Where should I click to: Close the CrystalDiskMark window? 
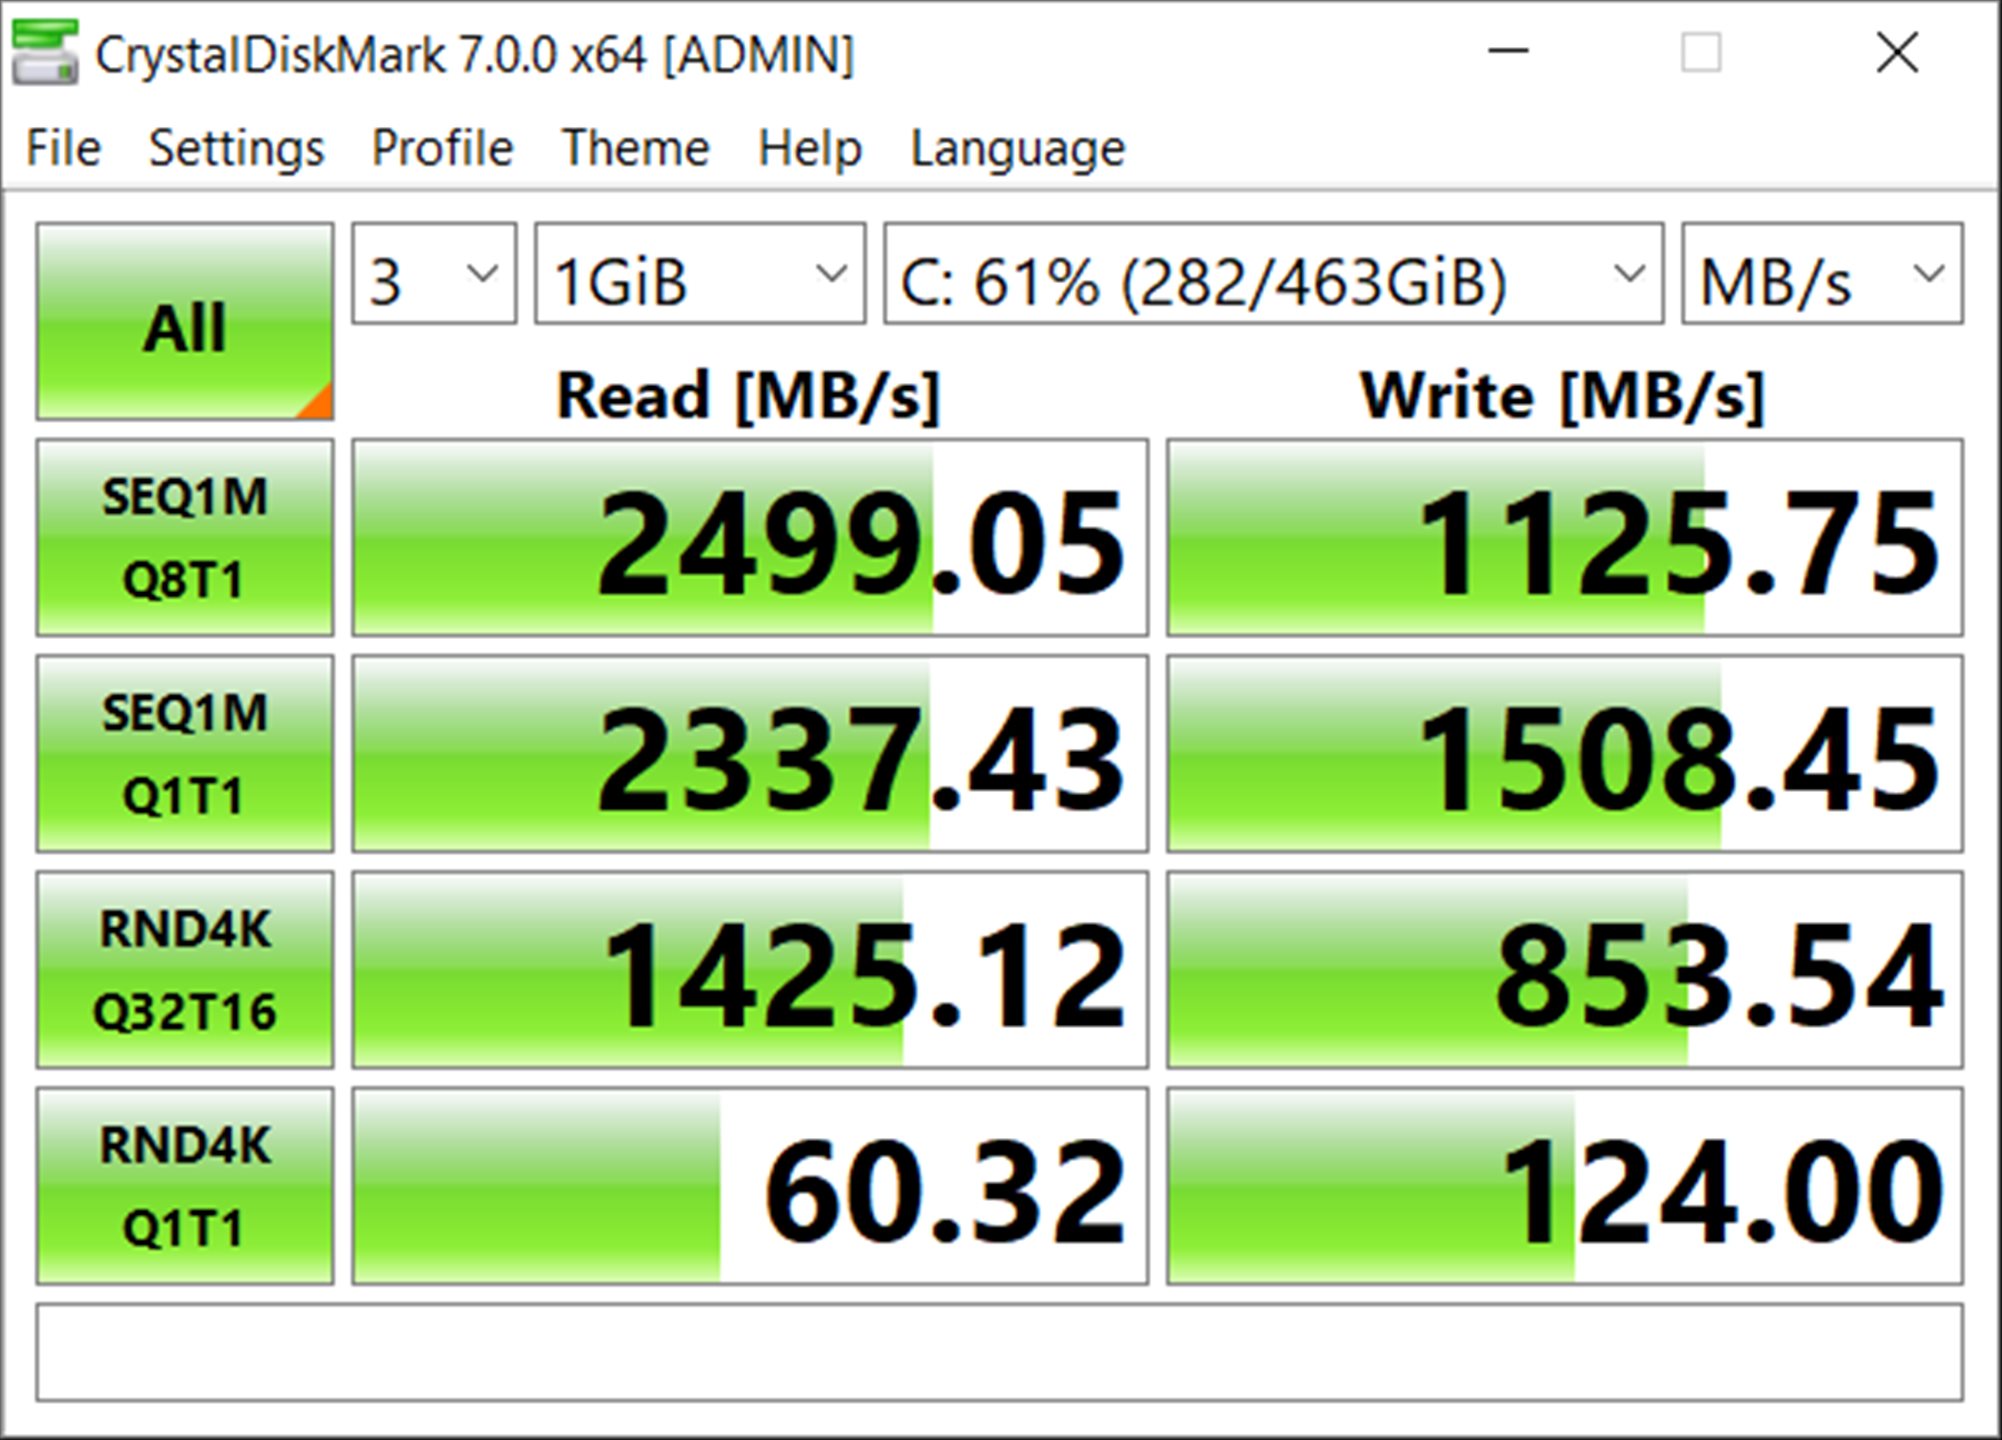coord(1897,52)
